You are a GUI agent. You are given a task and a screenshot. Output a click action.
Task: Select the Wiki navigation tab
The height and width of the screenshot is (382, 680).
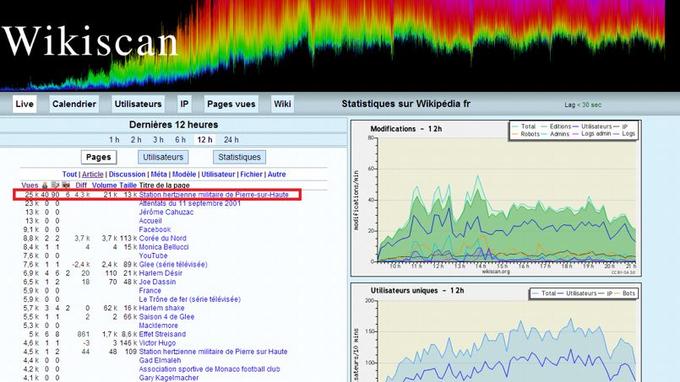pos(282,104)
